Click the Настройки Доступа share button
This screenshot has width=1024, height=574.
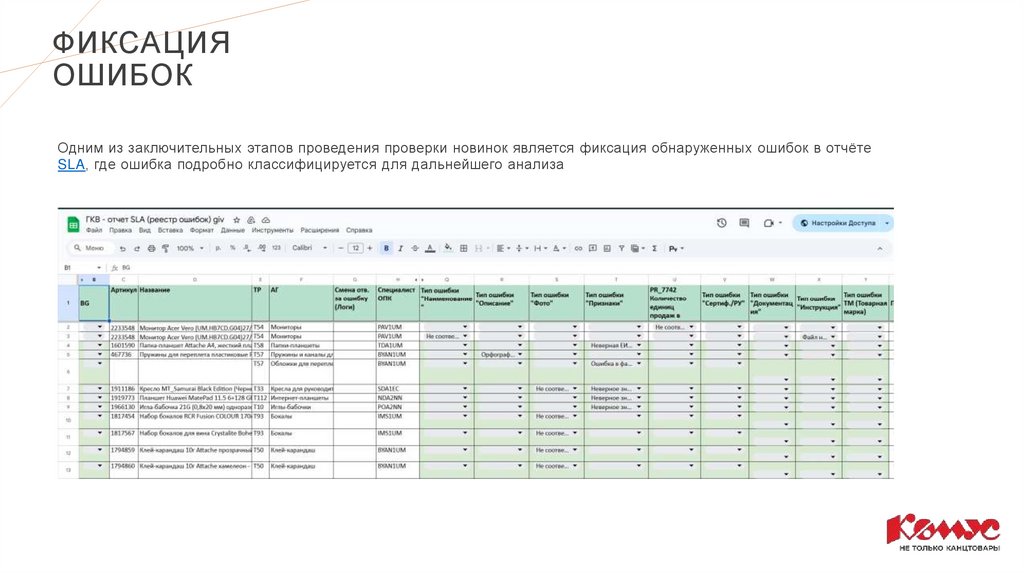[x=838, y=223]
